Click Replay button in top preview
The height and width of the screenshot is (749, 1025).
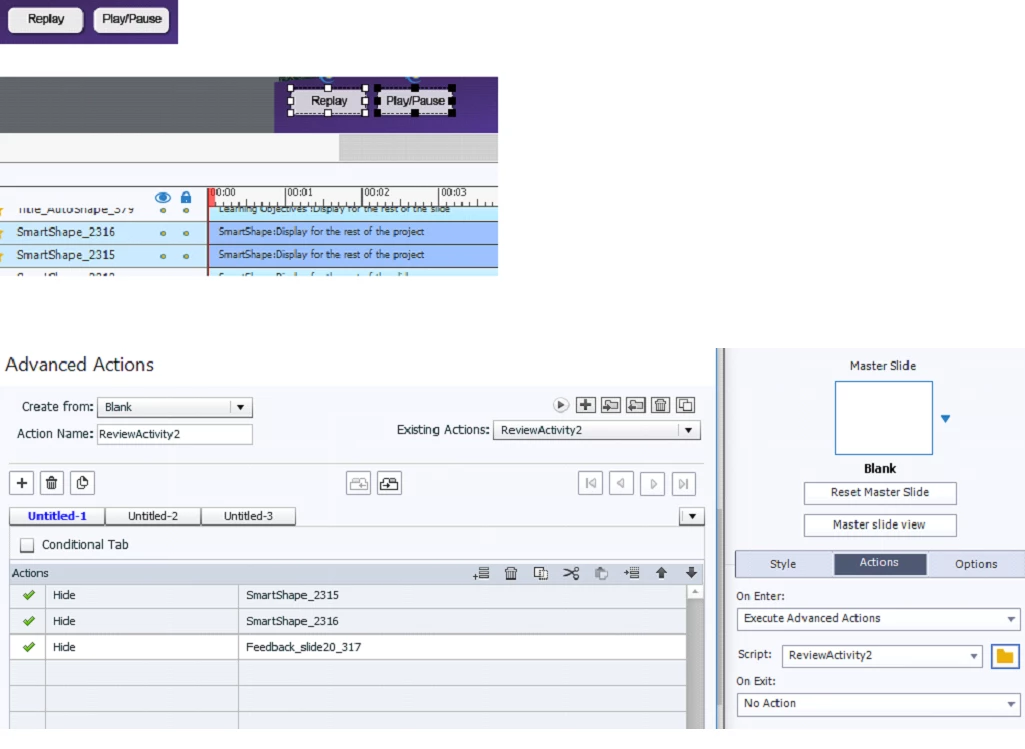tap(46, 19)
